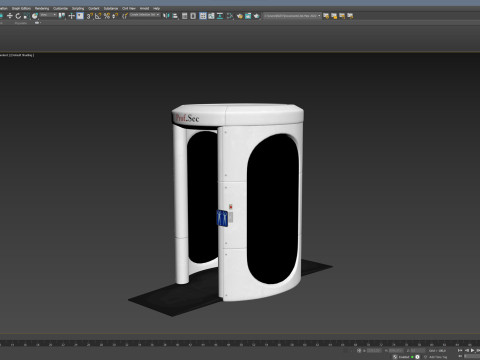Click the first project folder icon after path

point(326,16)
